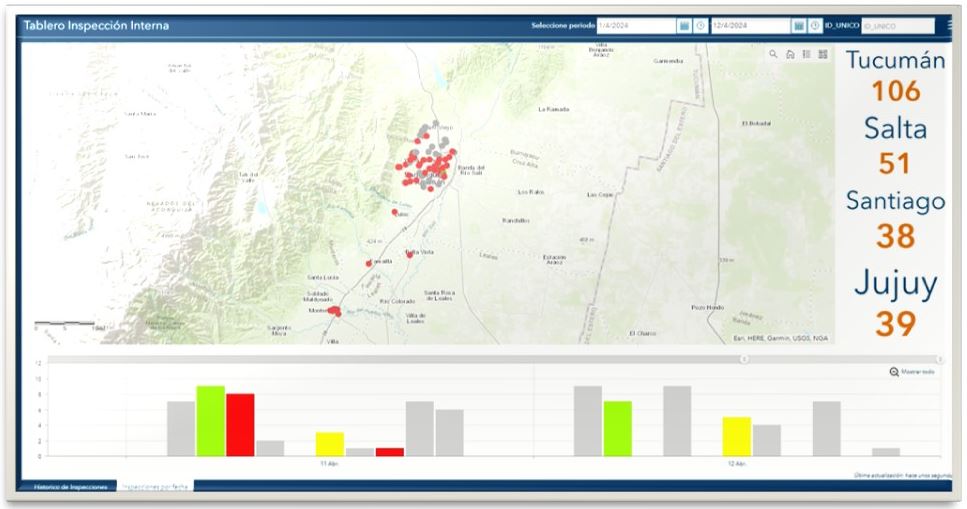Click the tallest green bar on 11 Abr
This screenshot has width=967, height=509.
tap(210, 420)
